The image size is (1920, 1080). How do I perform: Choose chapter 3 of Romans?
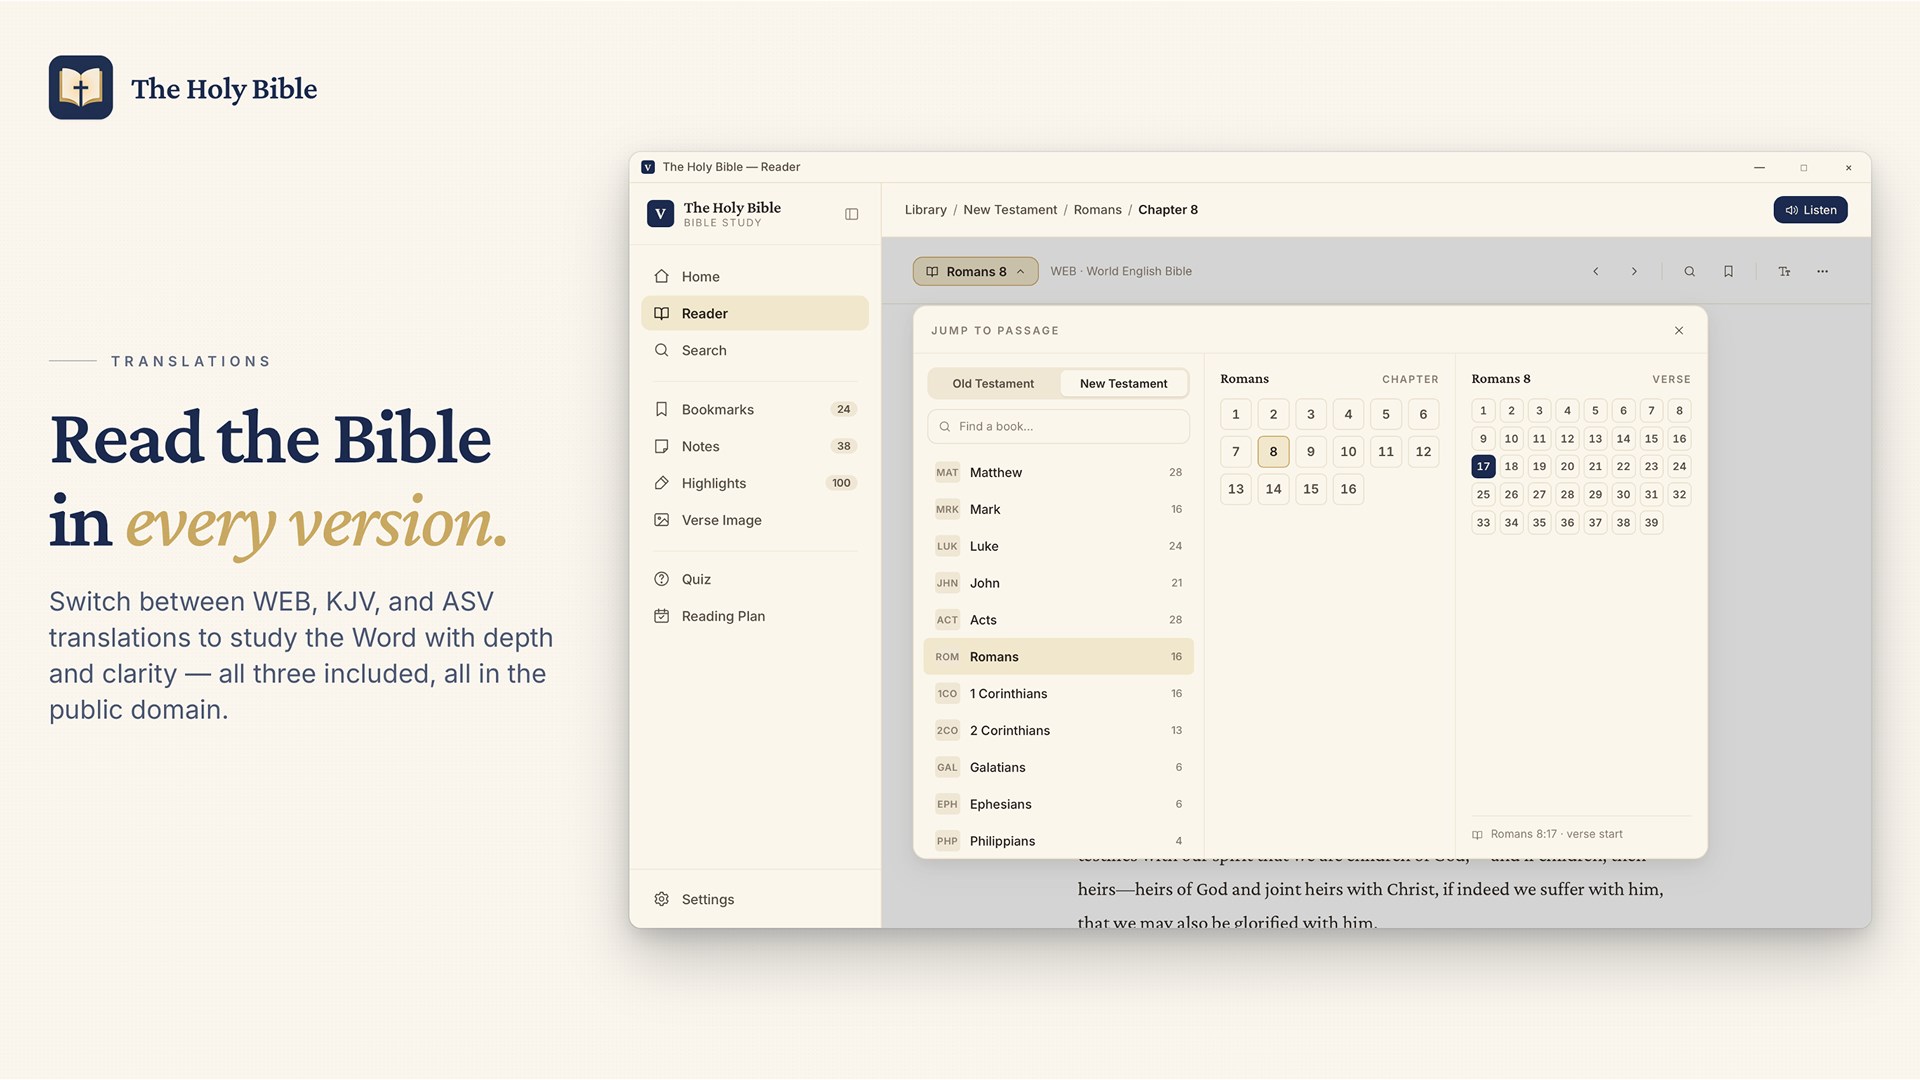[1310, 415]
